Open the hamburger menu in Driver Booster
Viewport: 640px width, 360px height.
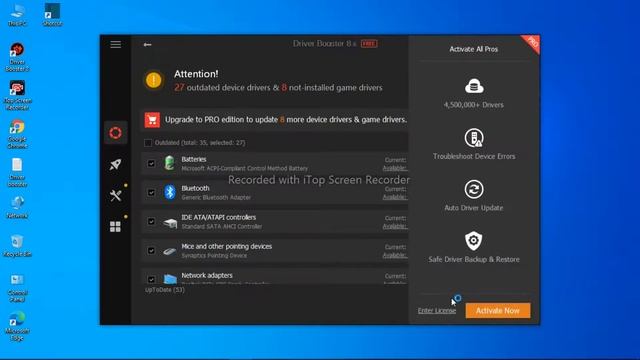116,44
